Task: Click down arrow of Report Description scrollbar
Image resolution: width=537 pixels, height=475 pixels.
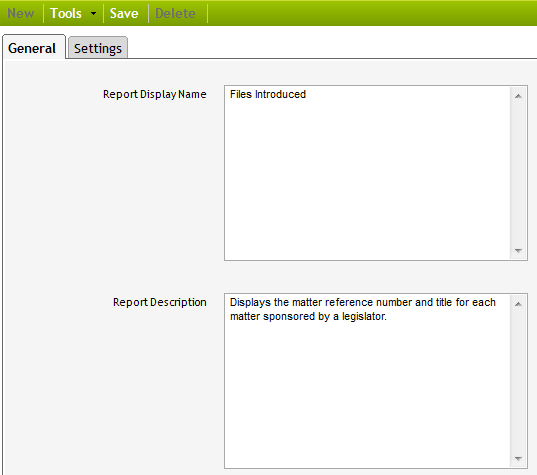Action: click(x=518, y=459)
